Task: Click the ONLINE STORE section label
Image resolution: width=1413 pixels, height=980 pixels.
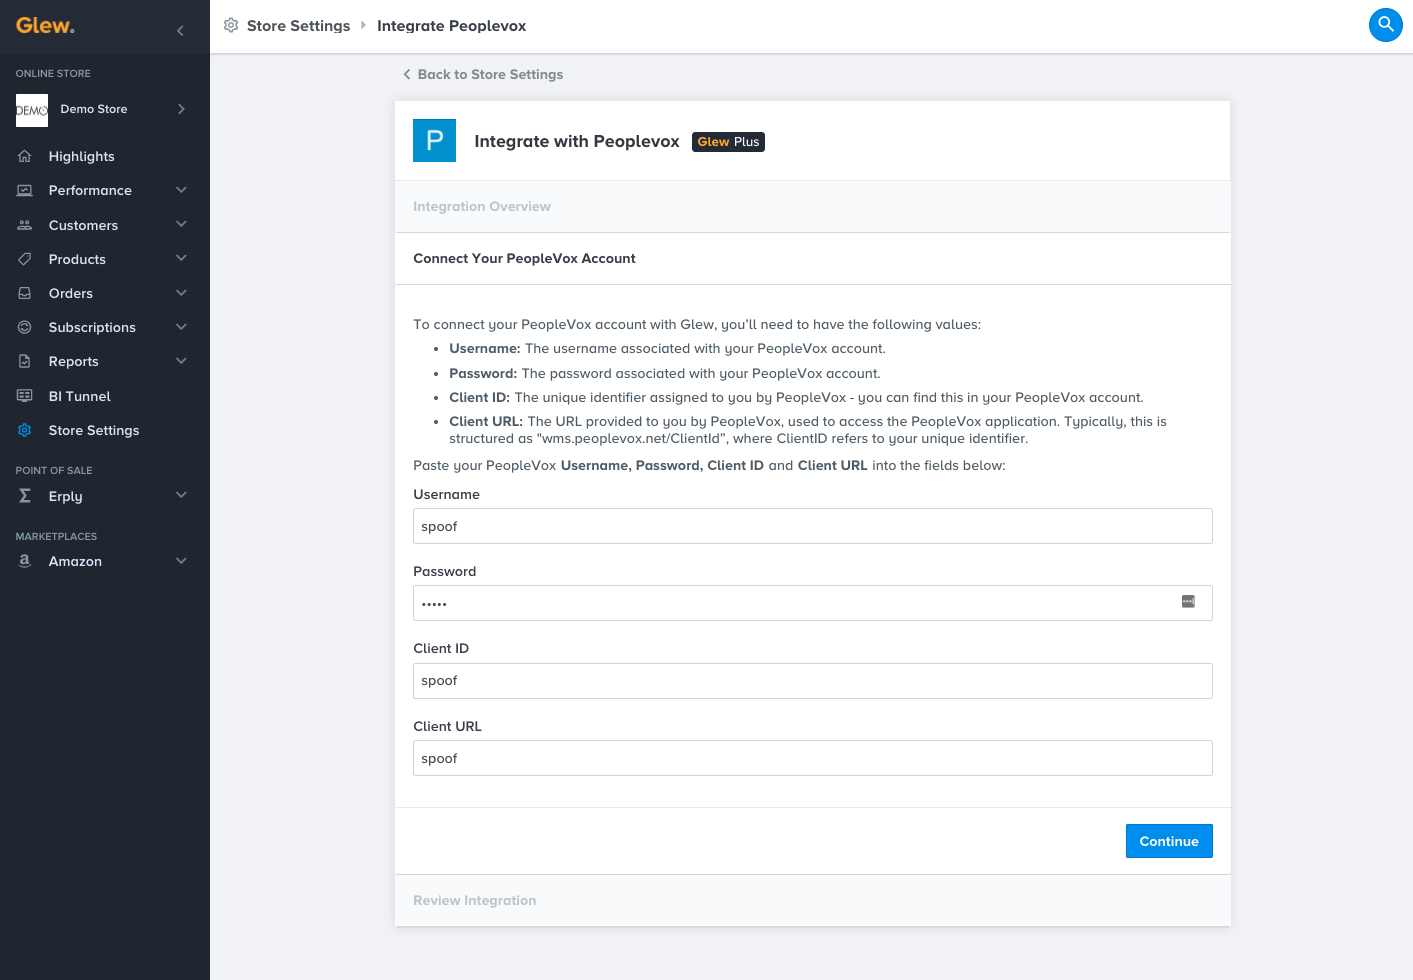Action: (53, 74)
